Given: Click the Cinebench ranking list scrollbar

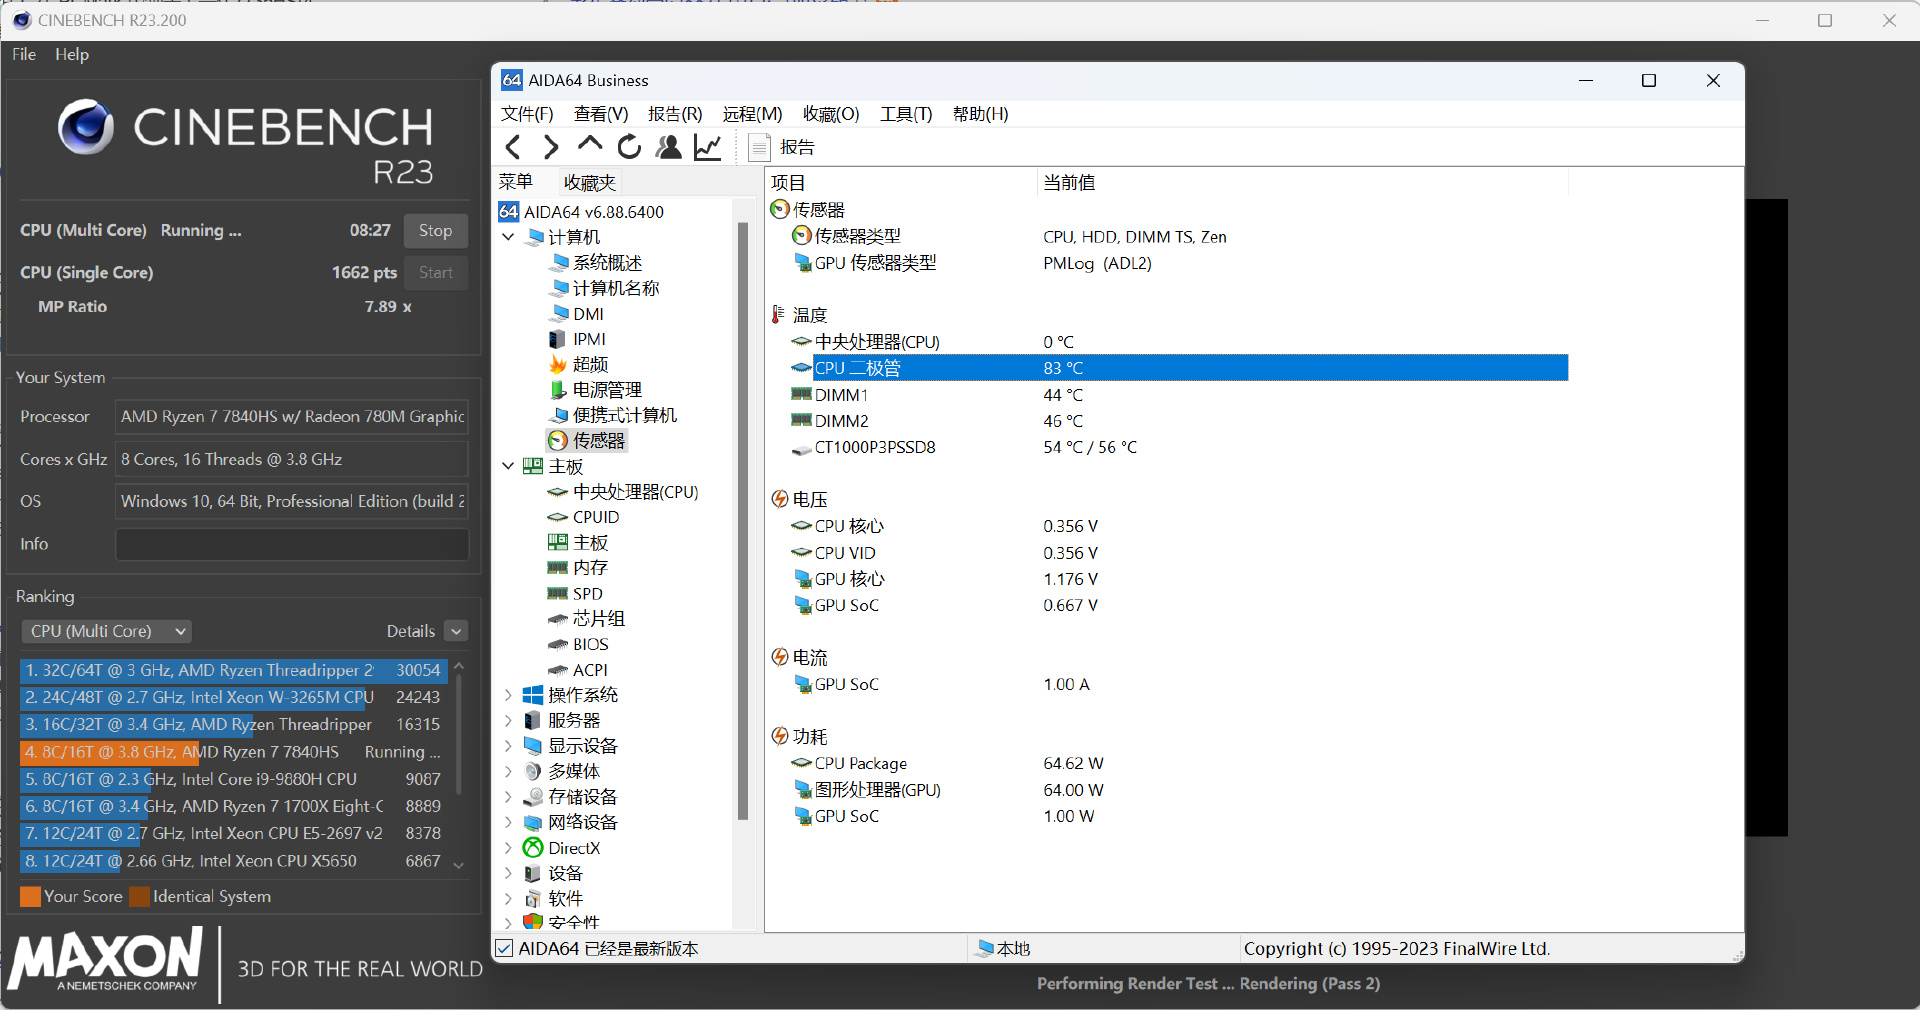Looking at the screenshot, I should point(459,735).
